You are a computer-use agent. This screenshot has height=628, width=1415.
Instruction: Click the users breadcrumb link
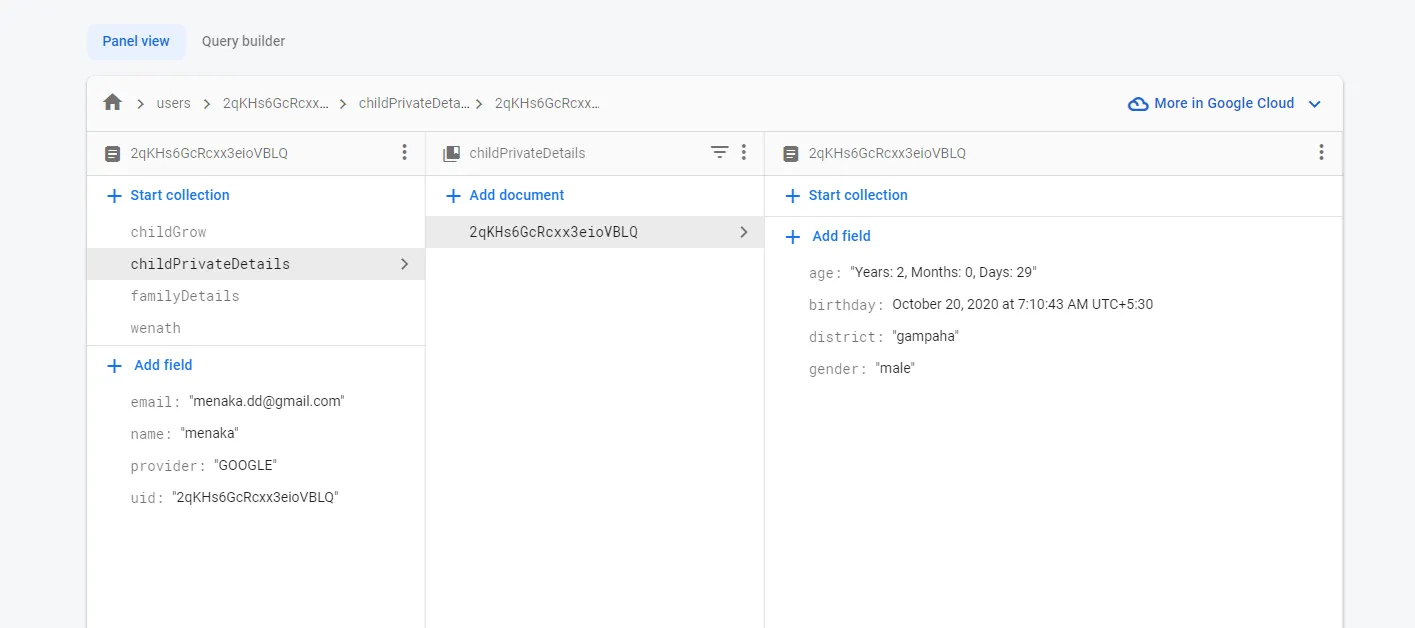[x=174, y=103]
